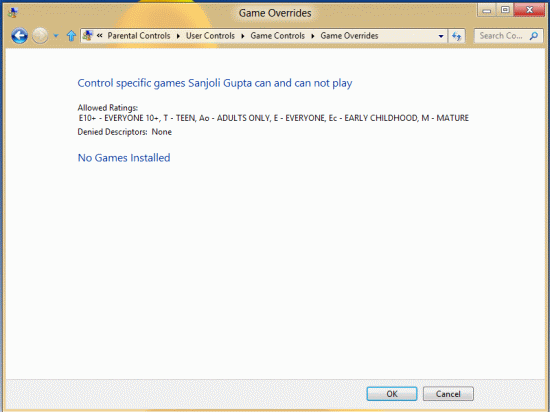Expand arrow after Game Controls breadcrumb
The height and width of the screenshot is (412, 550).
point(313,36)
